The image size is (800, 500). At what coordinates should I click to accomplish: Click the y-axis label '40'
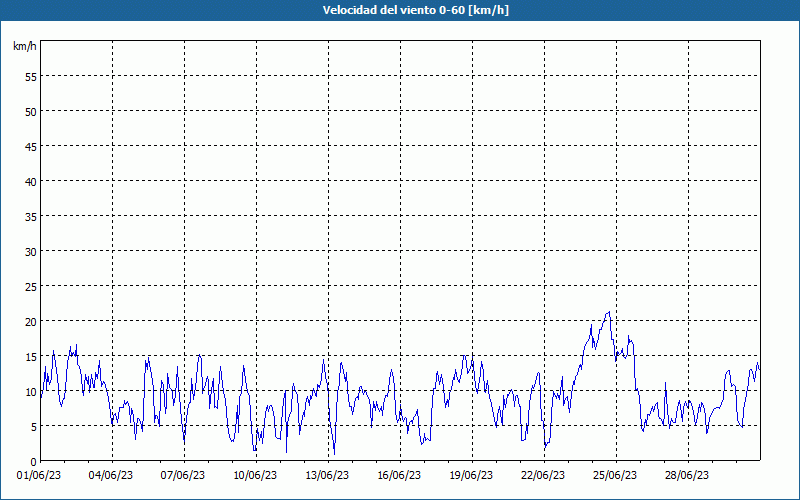[x=31, y=182]
